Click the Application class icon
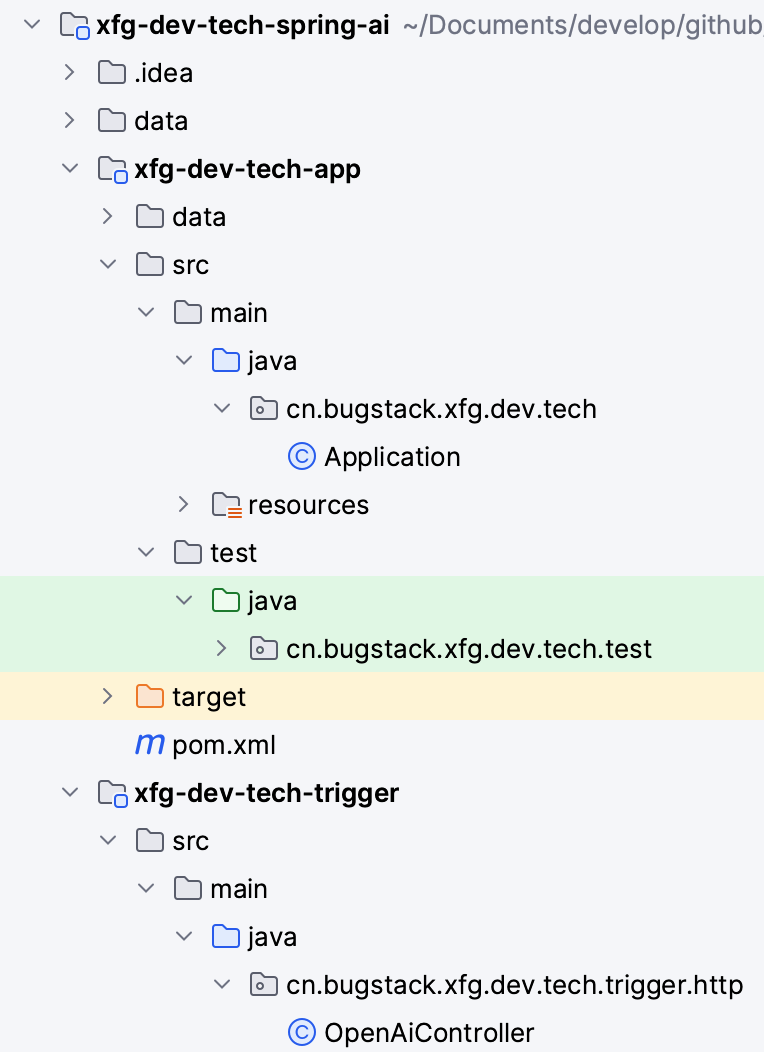764x1052 pixels. [x=302, y=457]
